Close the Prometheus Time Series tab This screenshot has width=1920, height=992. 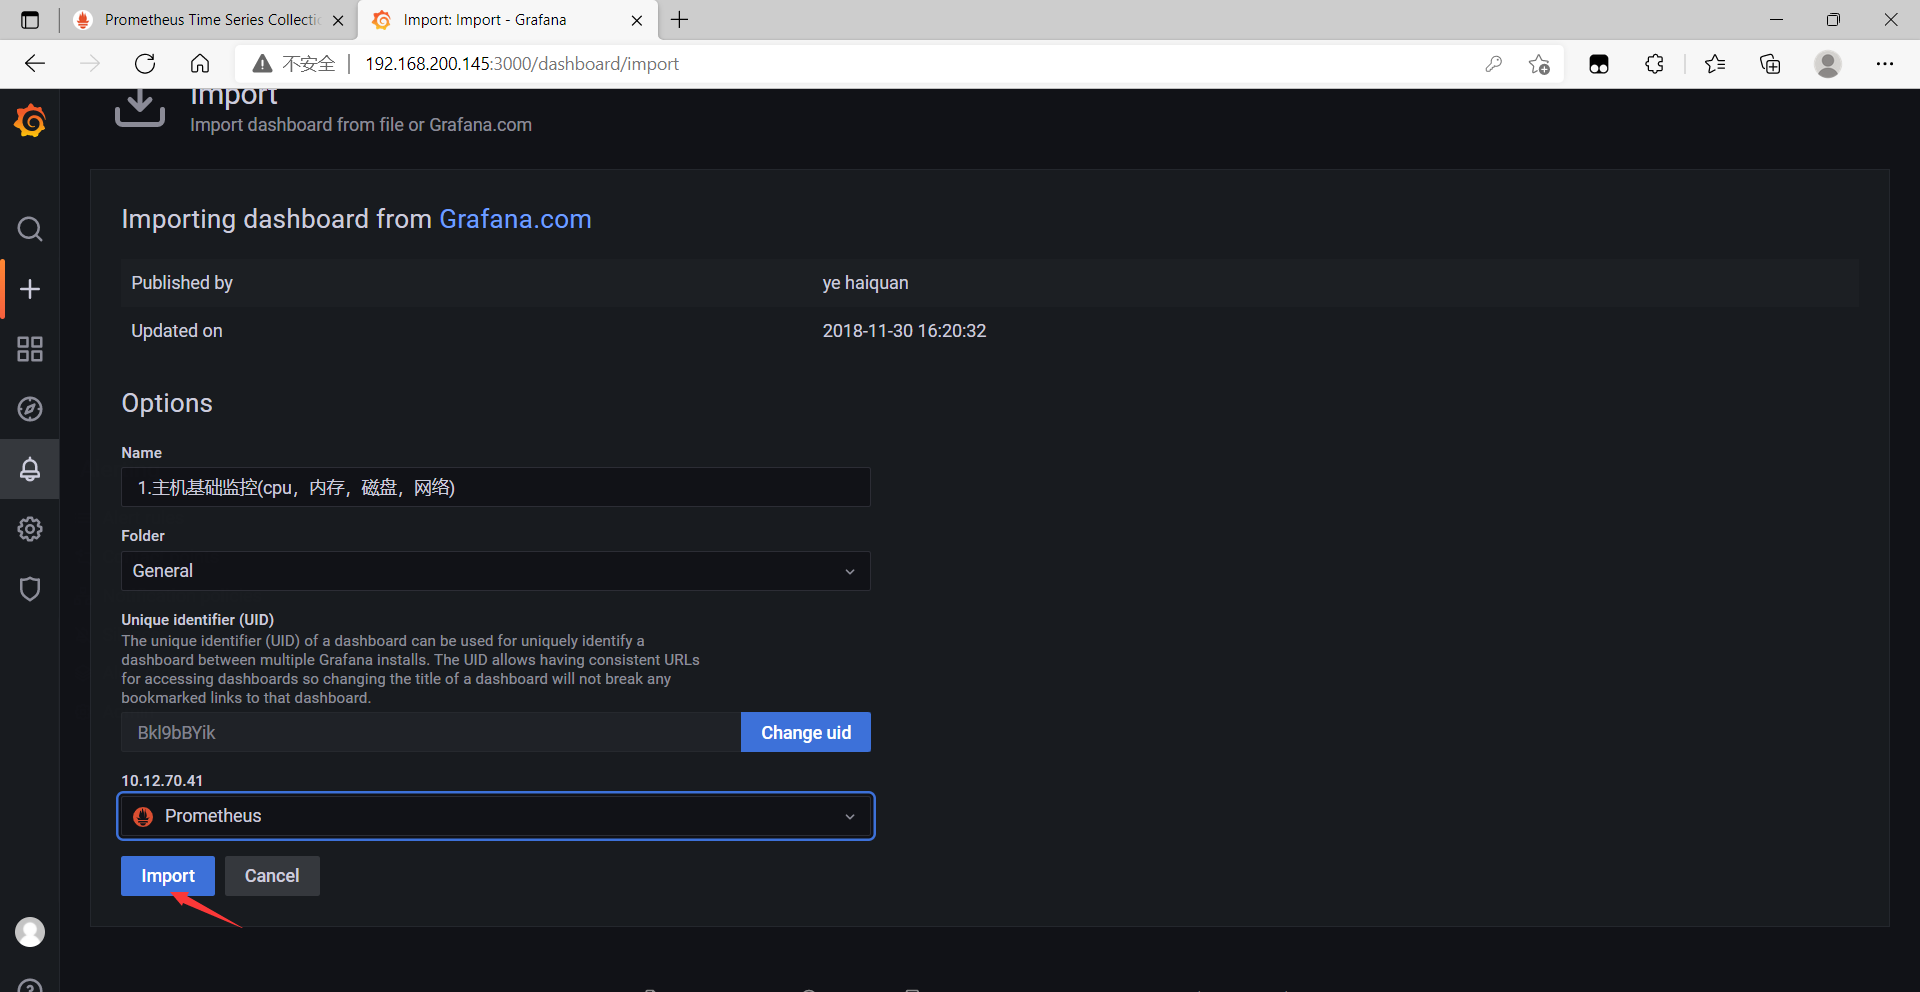click(x=338, y=20)
